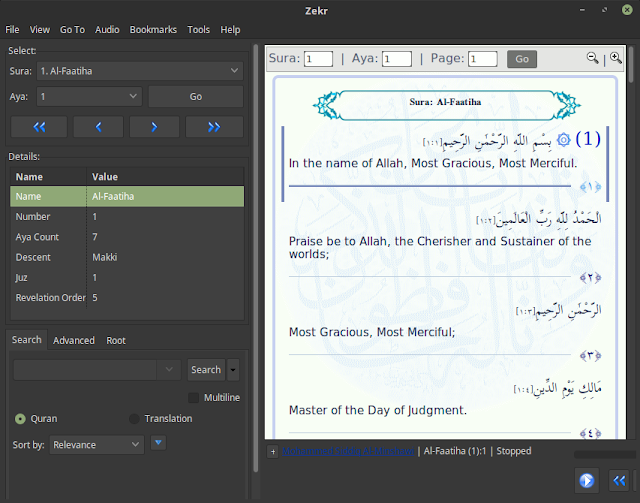This screenshot has height=503, width=640.
Task: Click verse 'Most Gracious, Most Merciful;'
Action: tap(372, 332)
